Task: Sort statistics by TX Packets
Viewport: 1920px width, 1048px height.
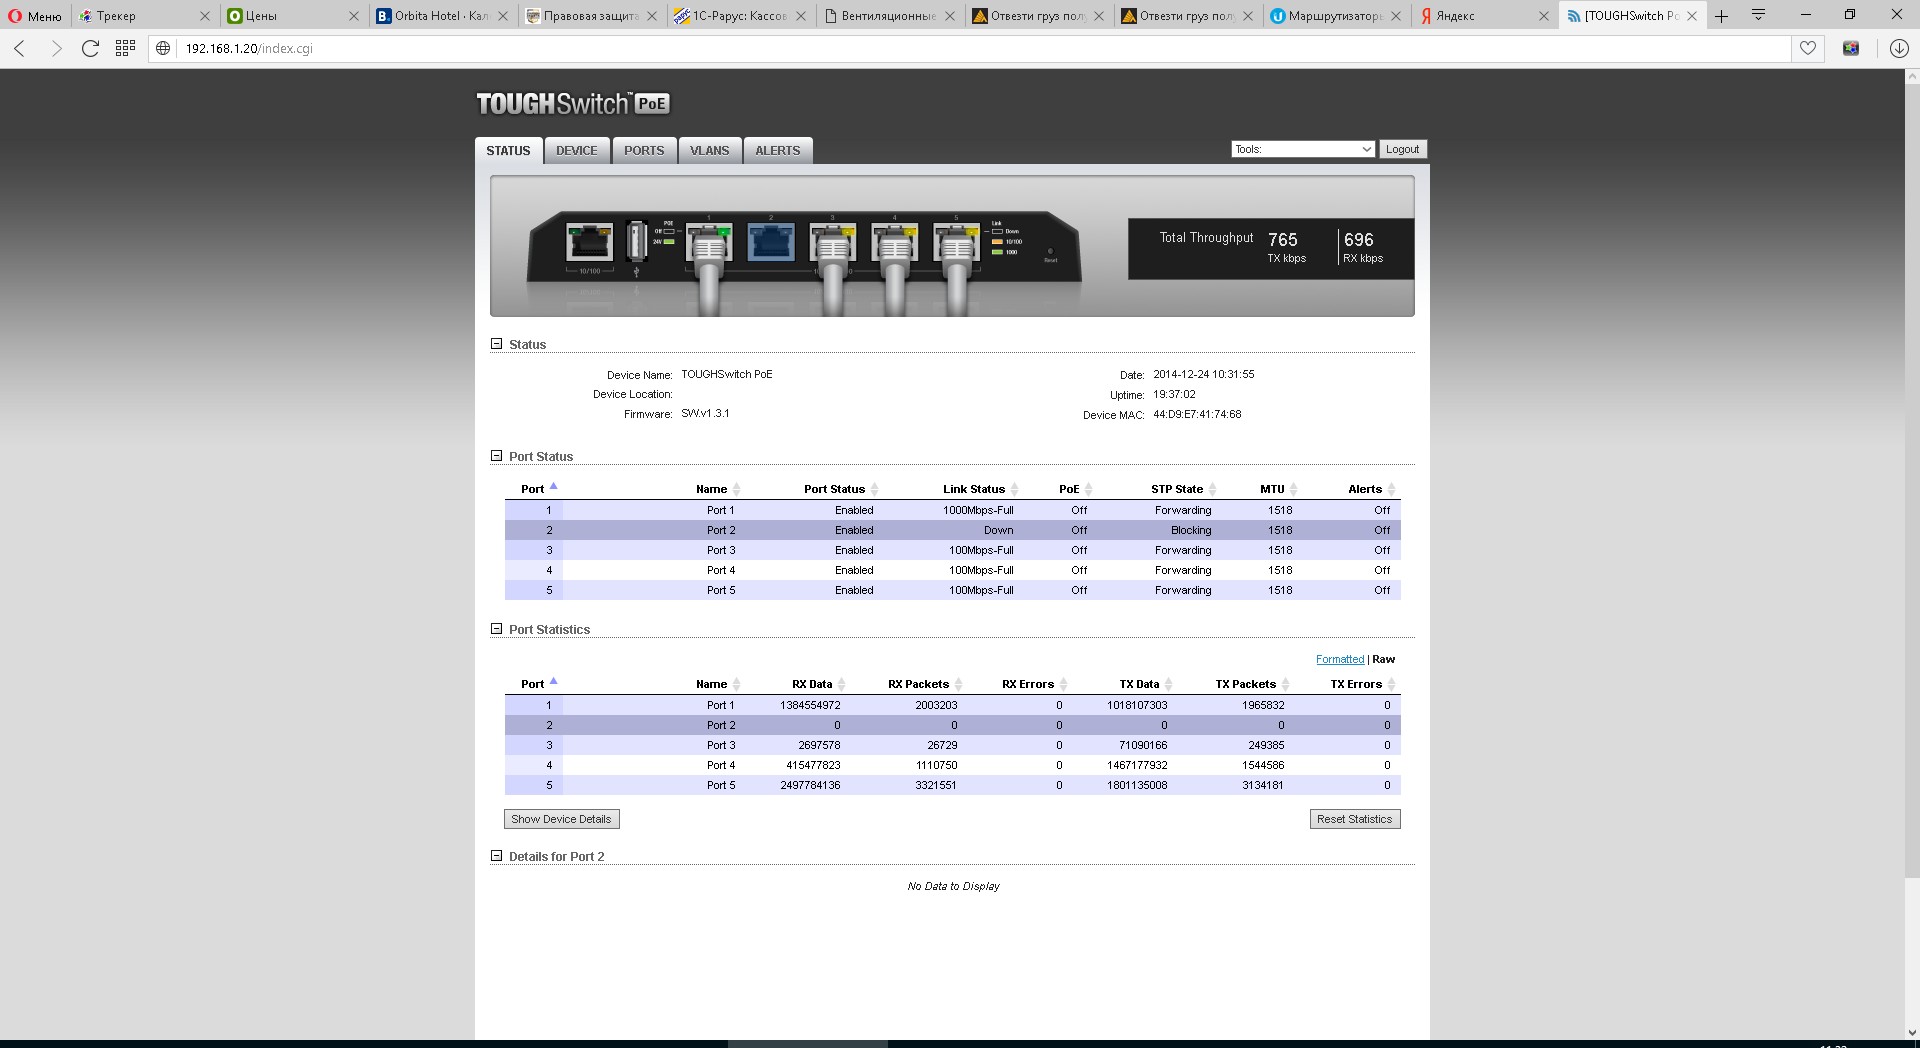Action: click(x=1252, y=684)
